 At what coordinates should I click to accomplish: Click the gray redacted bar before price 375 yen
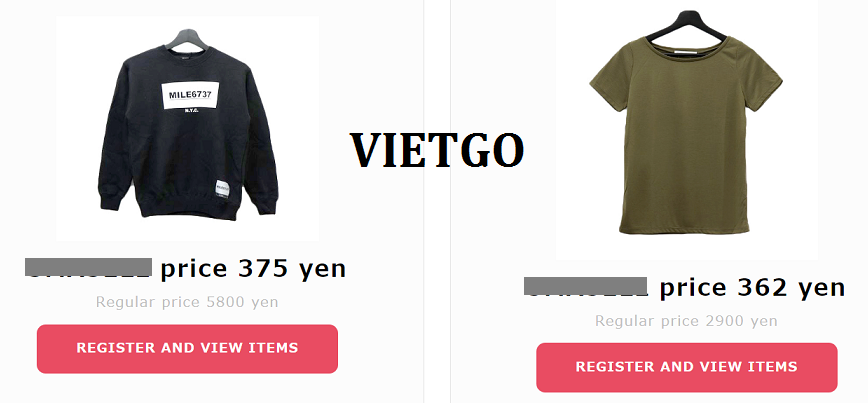pyautogui.click(x=89, y=266)
